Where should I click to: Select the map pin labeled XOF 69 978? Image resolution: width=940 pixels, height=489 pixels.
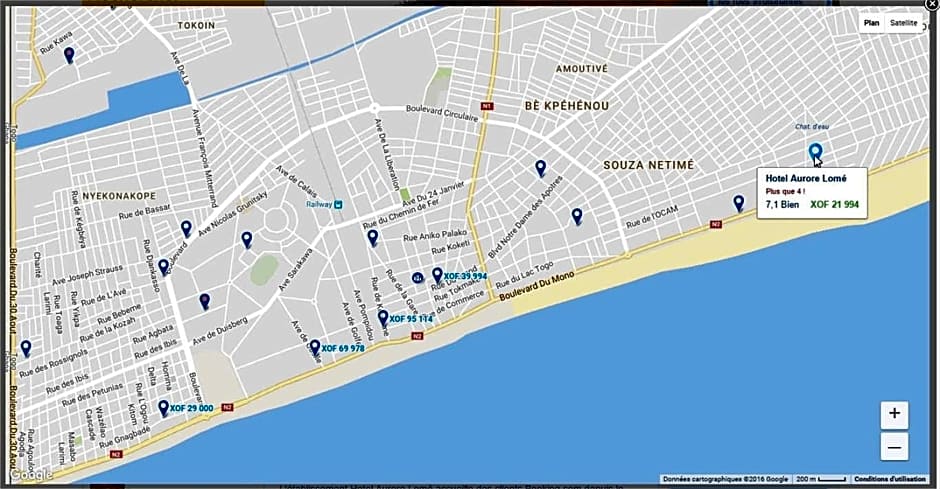[315, 347]
